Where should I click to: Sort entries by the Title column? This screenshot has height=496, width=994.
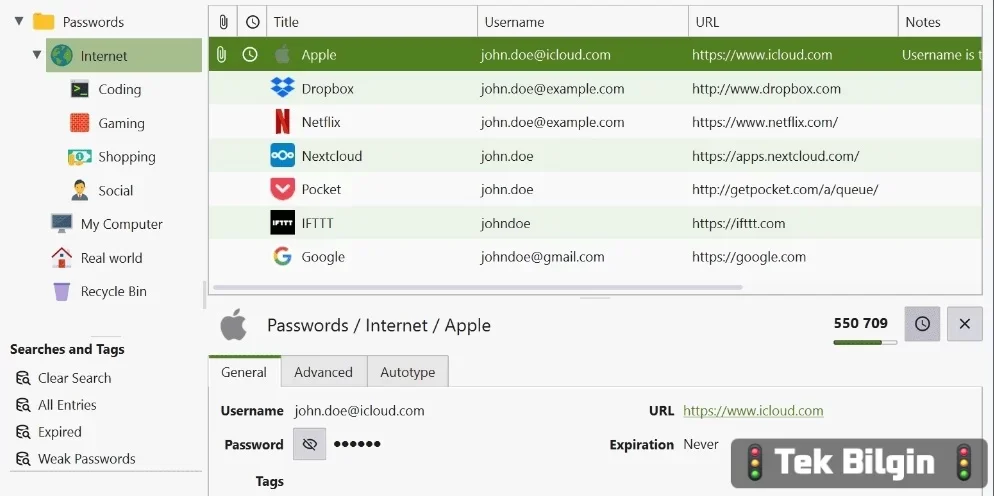[x=372, y=22]
